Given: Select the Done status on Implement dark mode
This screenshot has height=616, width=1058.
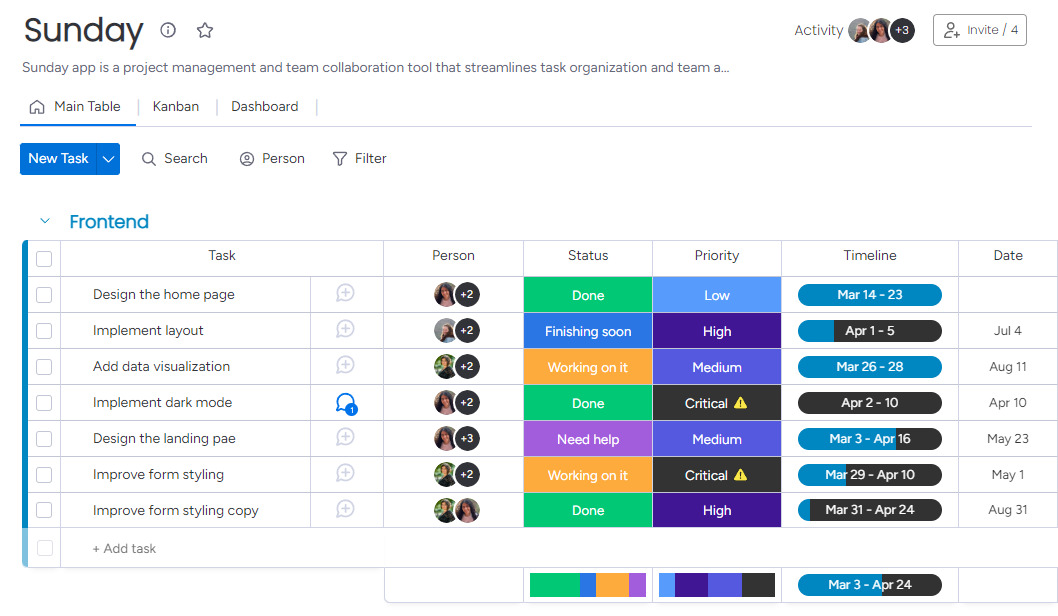Looking at the screenshot, I should click(x=587, y=402).
